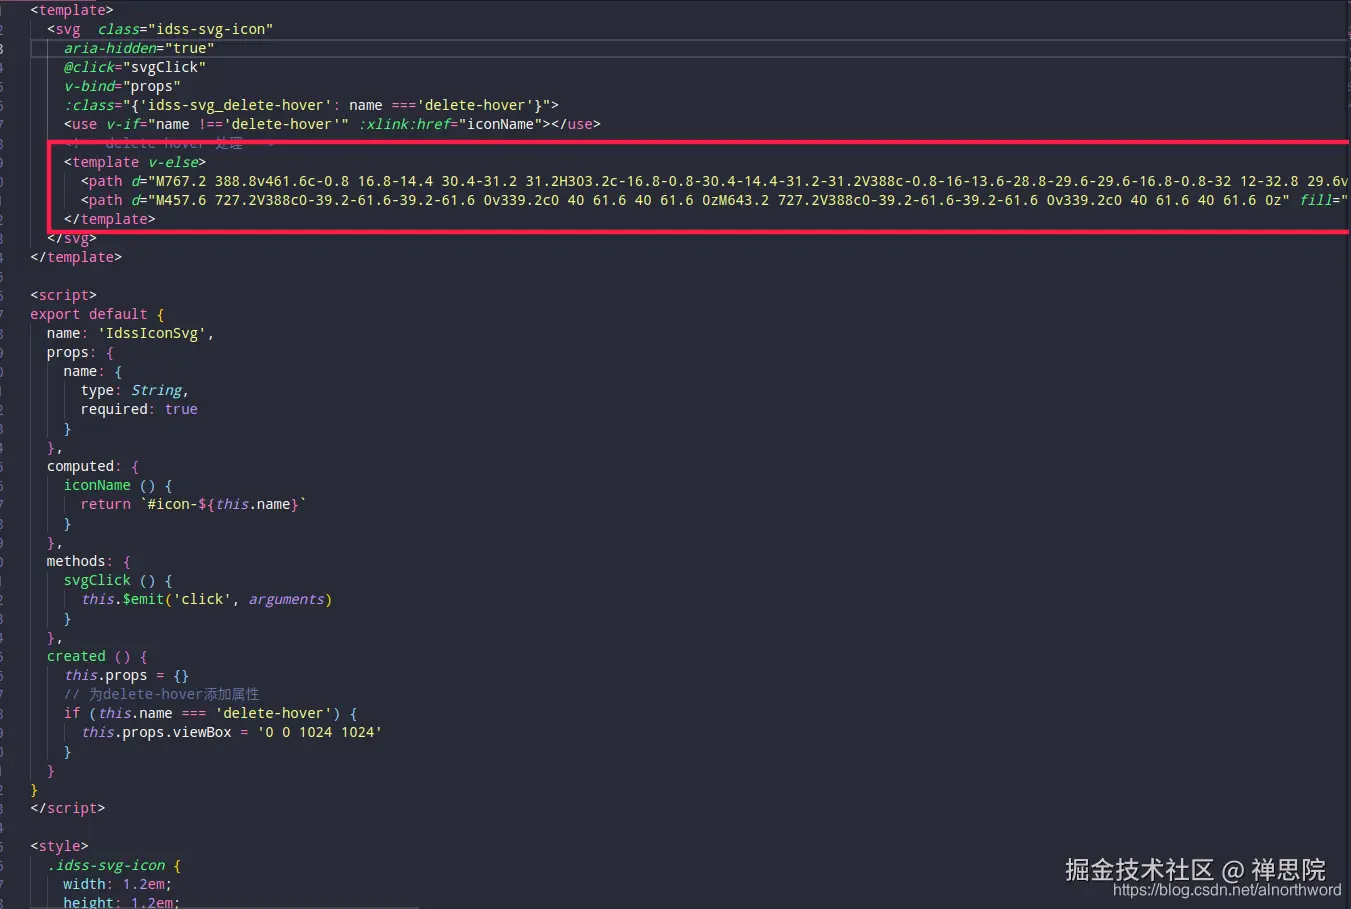Click the fill= attribute on second path
1351x909 pixels.
pos(1323,200)
